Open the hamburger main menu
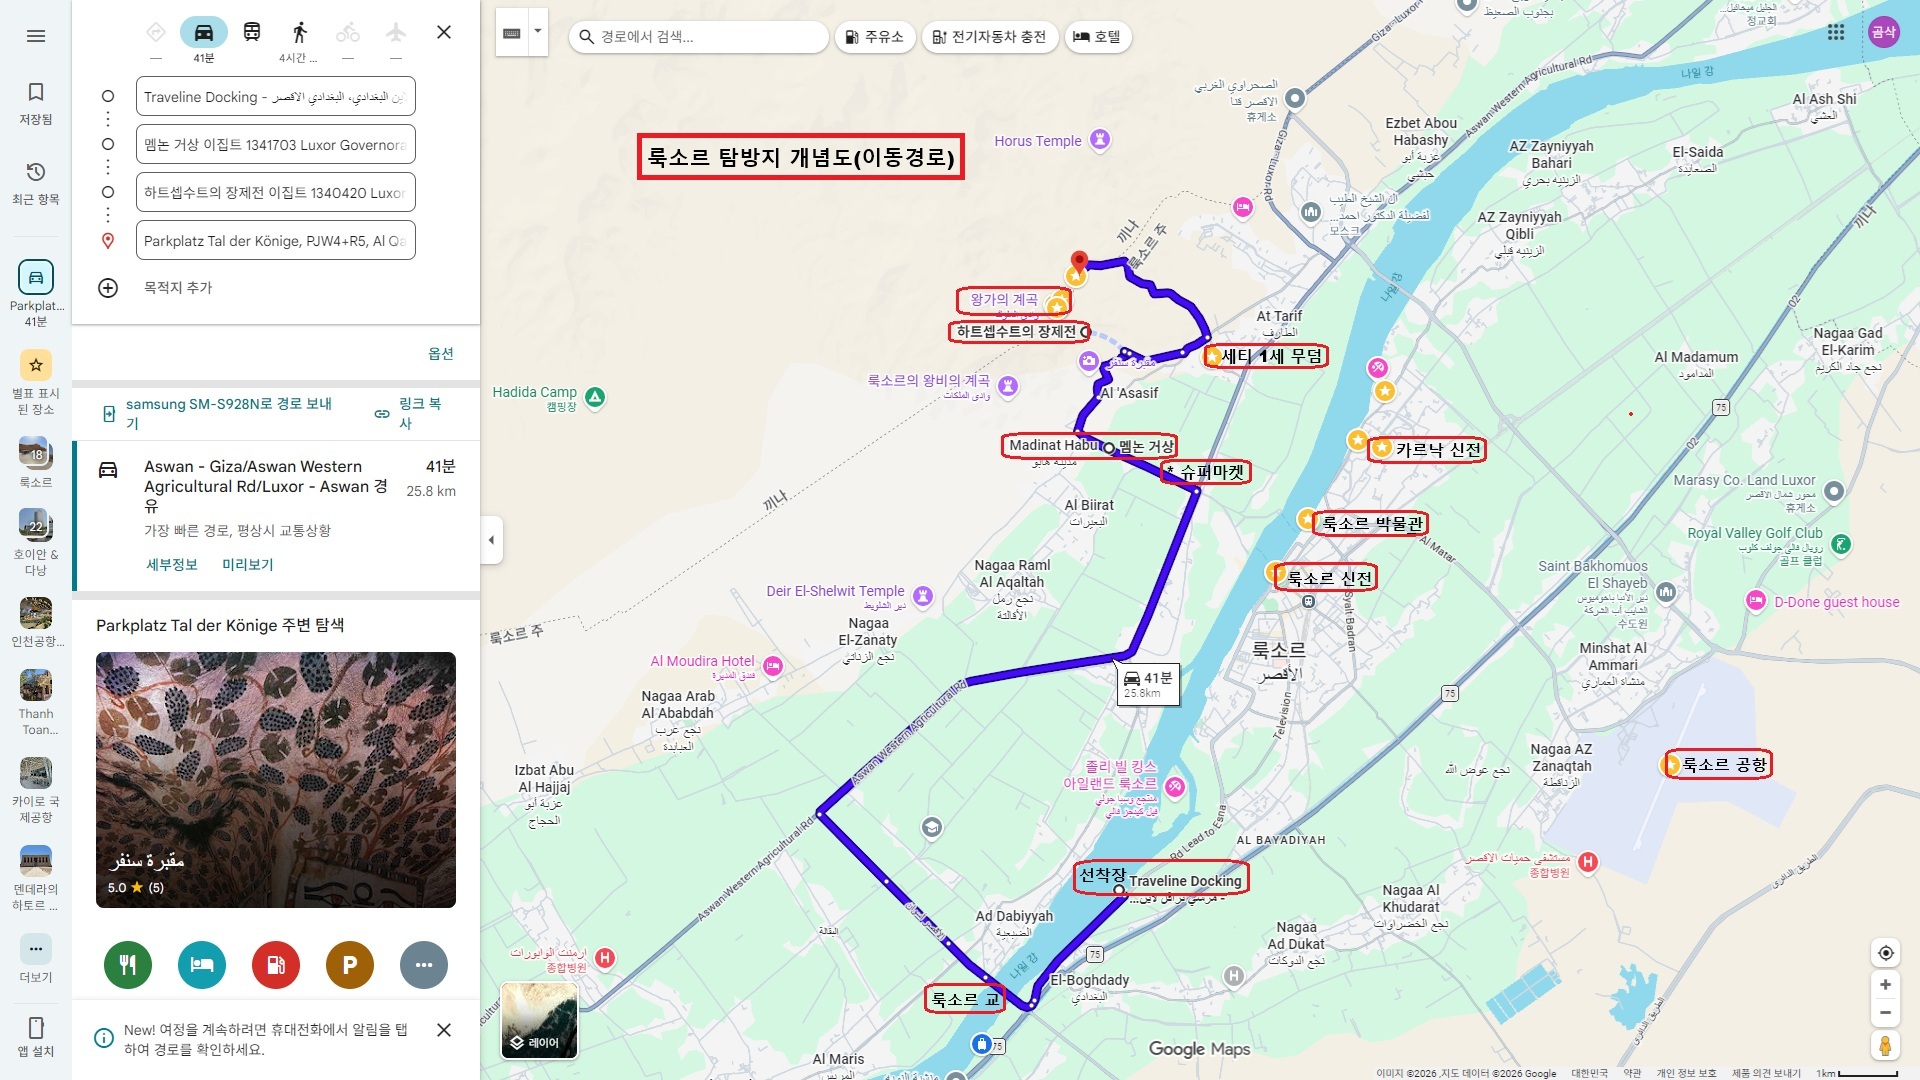The width and height of the screenshot is (1920, 1080). click(36, 36)
